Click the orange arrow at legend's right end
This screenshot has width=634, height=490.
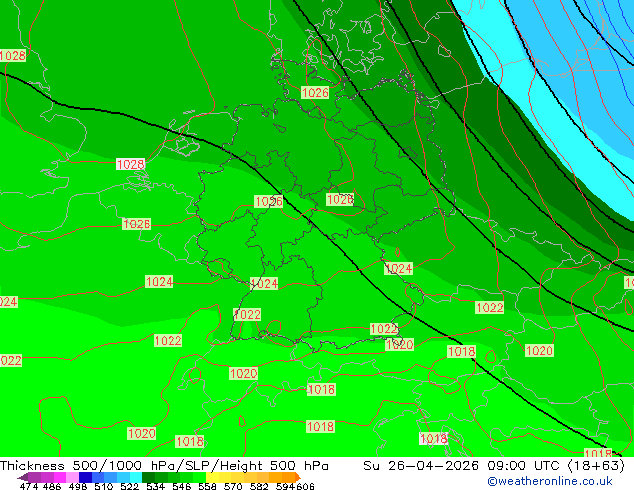[x=298, y=477]
